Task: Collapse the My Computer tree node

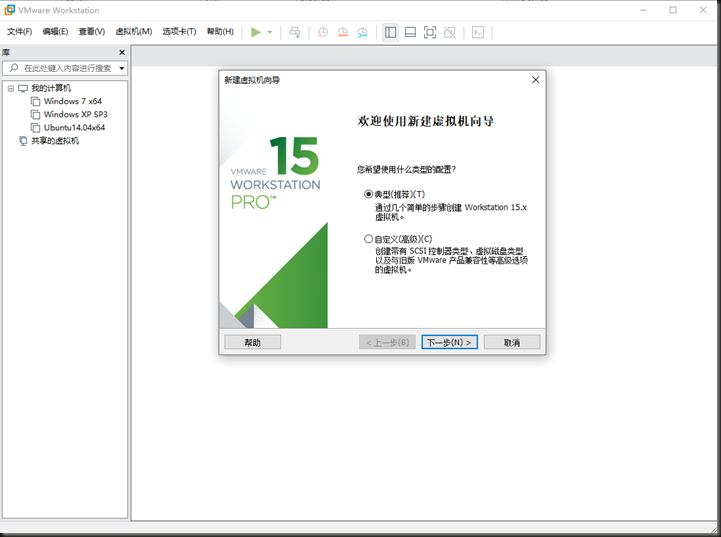Action: coord(11,88)
